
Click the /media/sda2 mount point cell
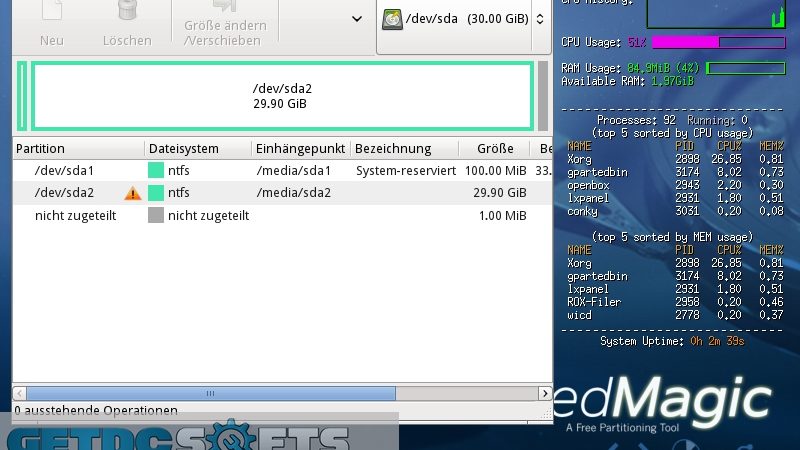click(293, 193)
